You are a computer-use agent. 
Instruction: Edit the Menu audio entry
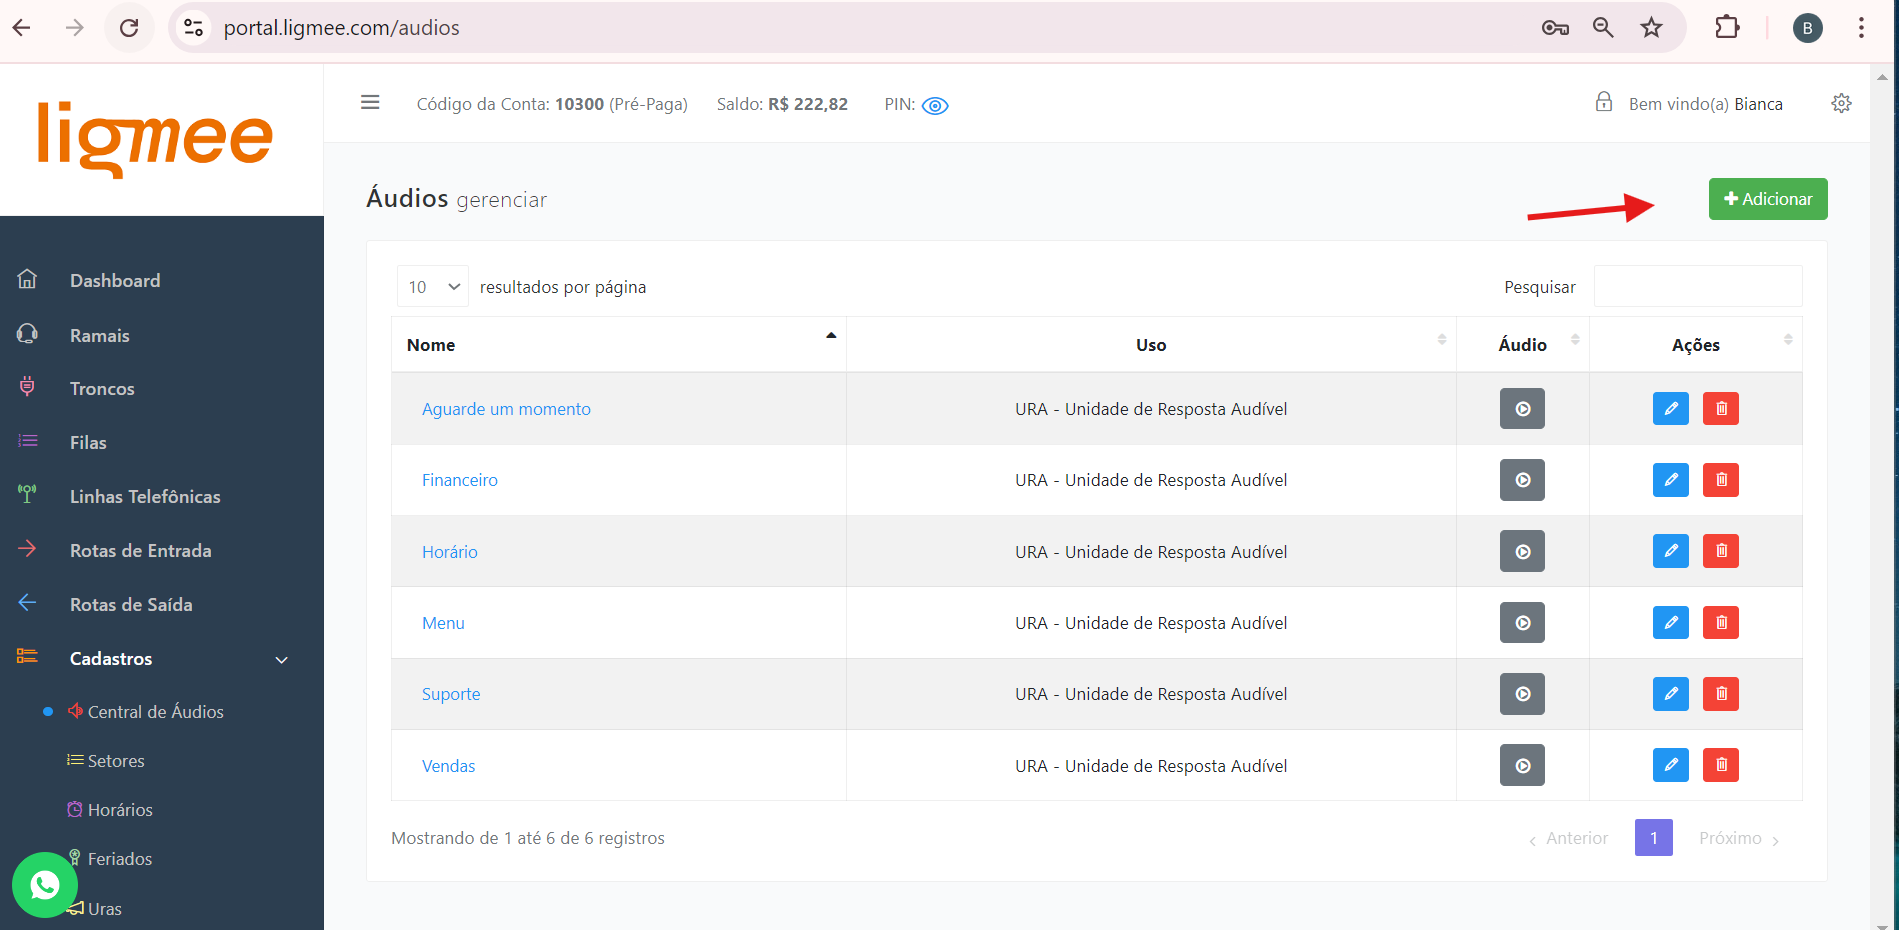[1670, 623]
